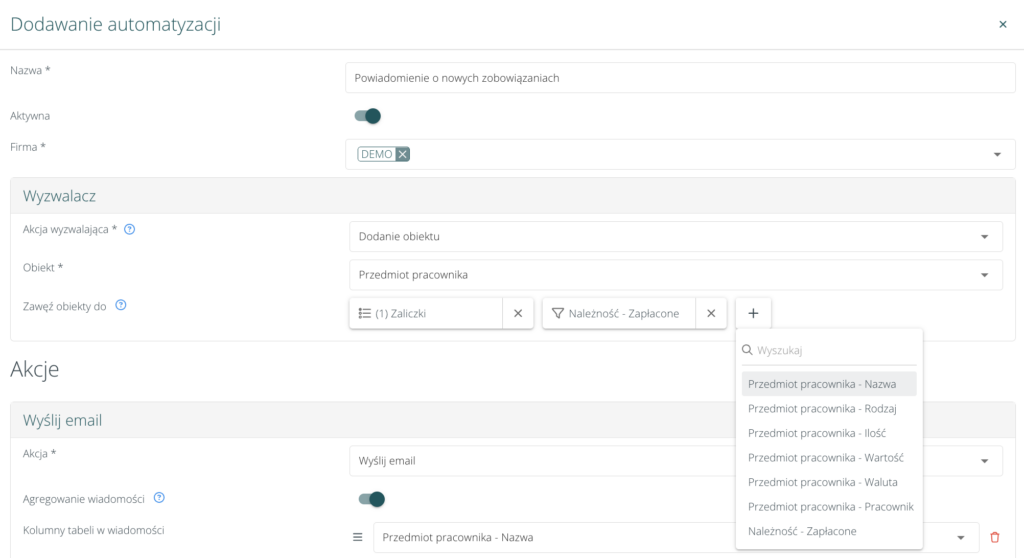Remove the Należność - Zapłacone filter chip
The width and height of the screenshot is (1024, 558).
pos(711,314)
